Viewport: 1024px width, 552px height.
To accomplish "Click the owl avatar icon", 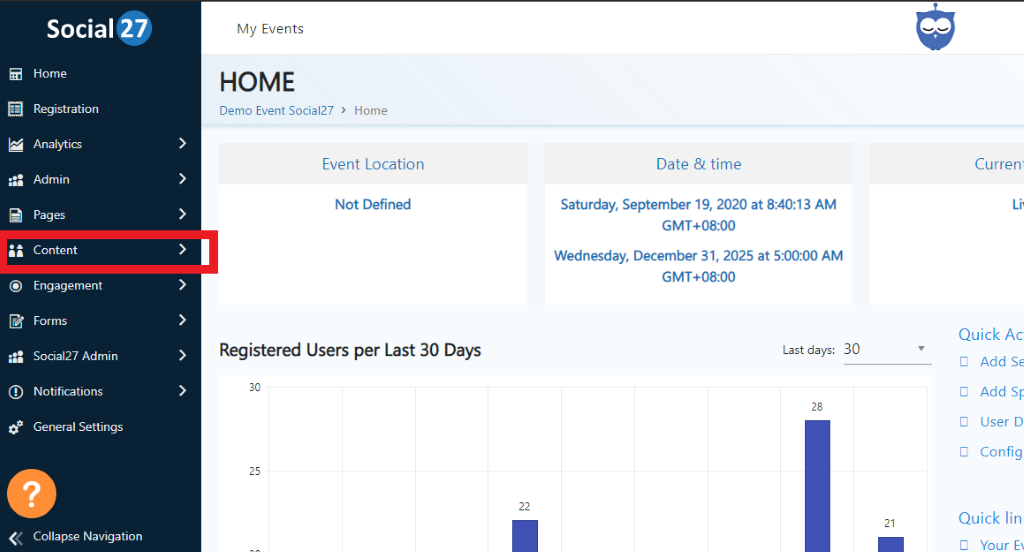I will (x=935, y=27).
